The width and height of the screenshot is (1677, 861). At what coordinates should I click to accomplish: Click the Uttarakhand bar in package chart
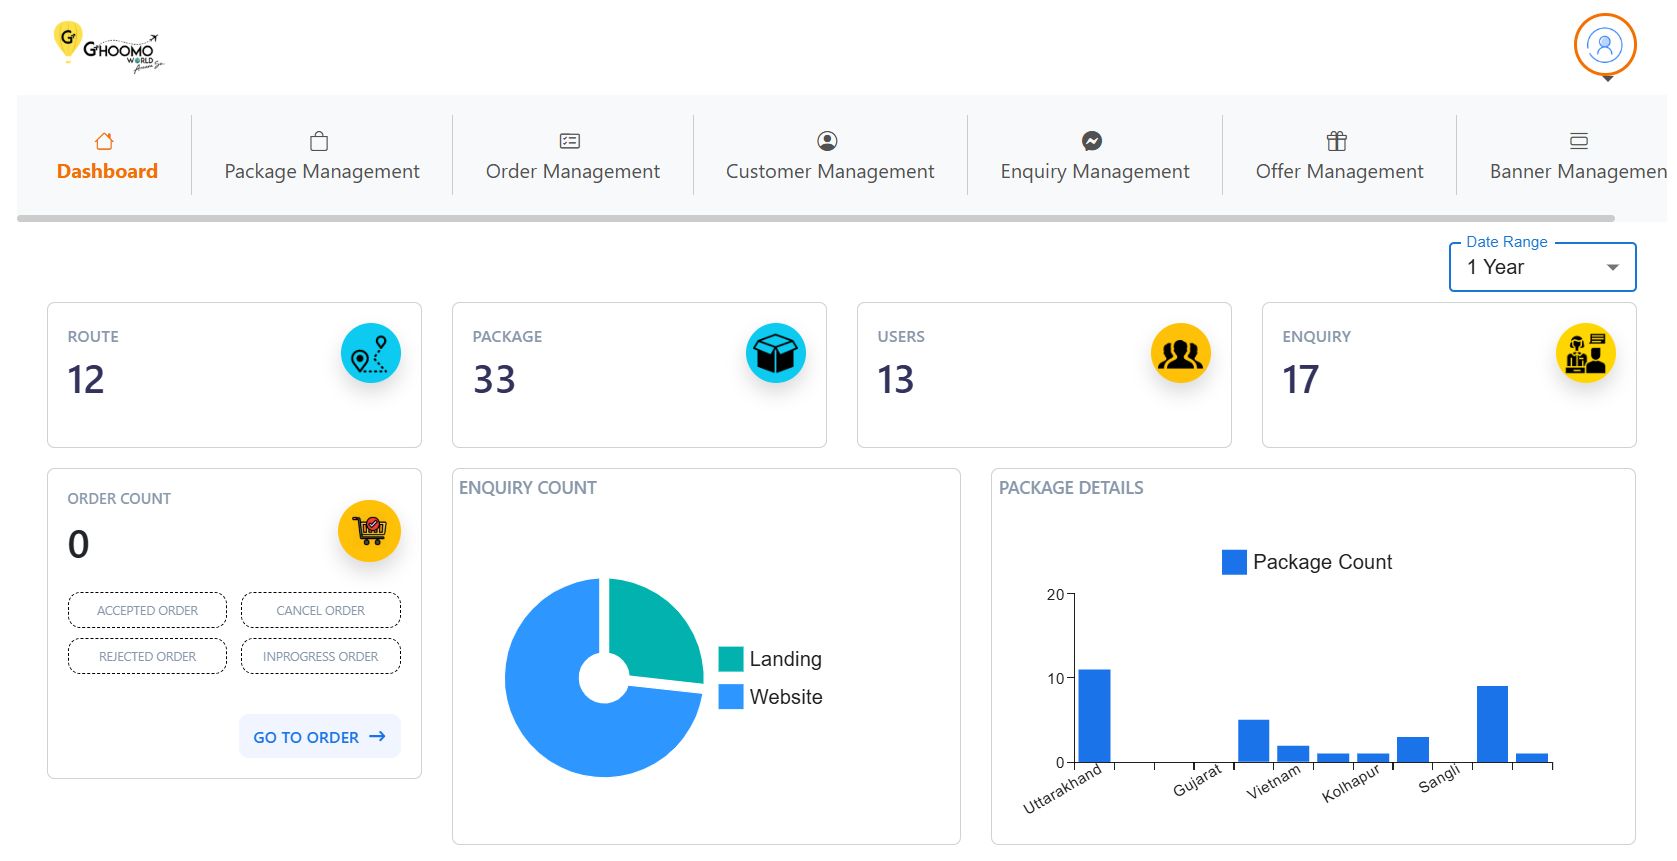(1094, 716)
